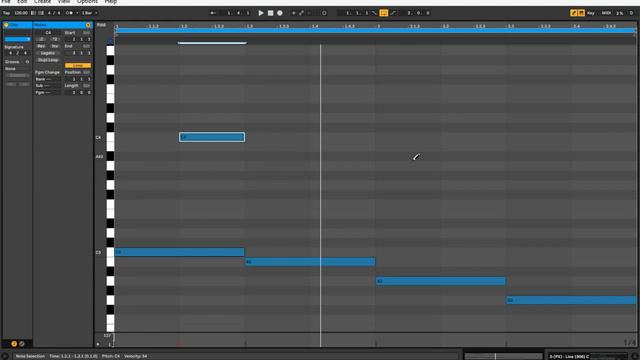Open the Groove None chooser
Image resolution: width=640 pixels, height=360 pixels.
pos(17,69)
